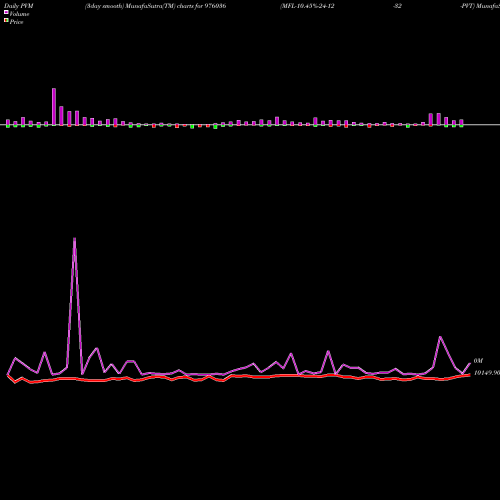Click the "(MFL-10.45%-24-12" header text
500x500 pixels.
tap(307, 6)
